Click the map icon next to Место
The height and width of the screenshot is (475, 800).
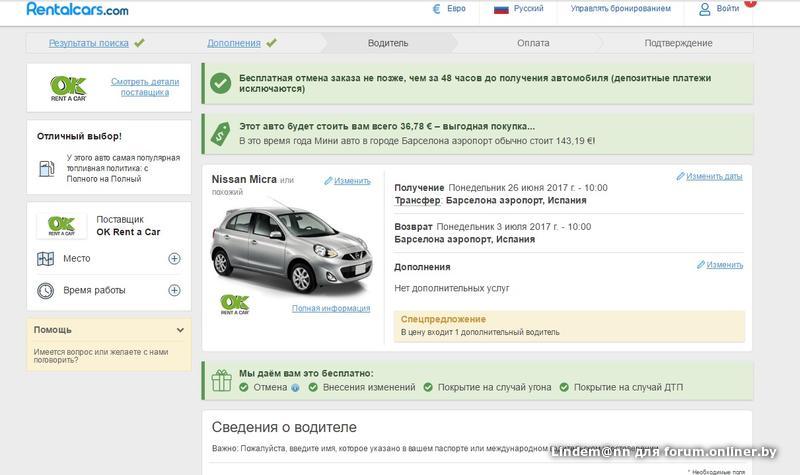pyautogui.click(x=45, y=259)
